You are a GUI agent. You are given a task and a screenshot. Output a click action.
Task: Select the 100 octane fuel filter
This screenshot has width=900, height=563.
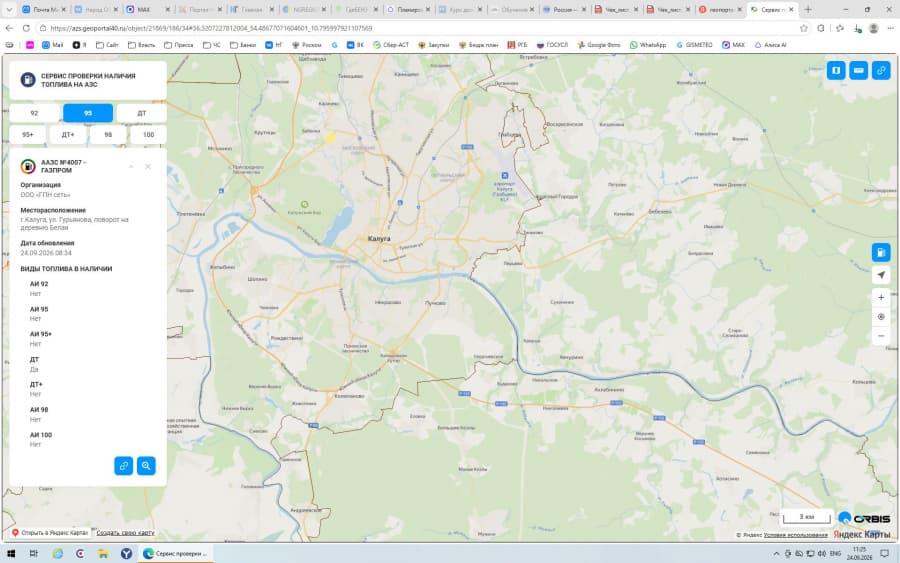149,135
